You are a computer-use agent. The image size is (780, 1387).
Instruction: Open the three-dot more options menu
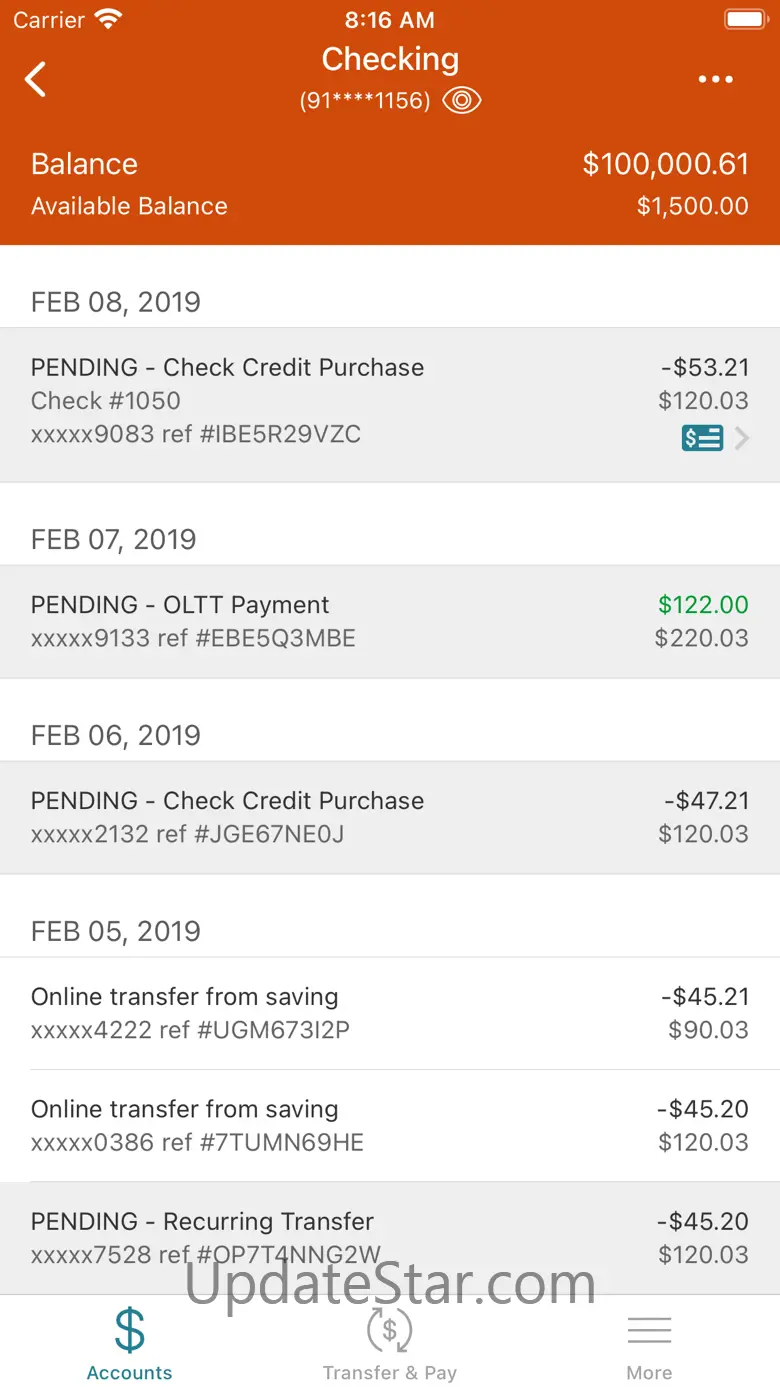pos(715,79)
